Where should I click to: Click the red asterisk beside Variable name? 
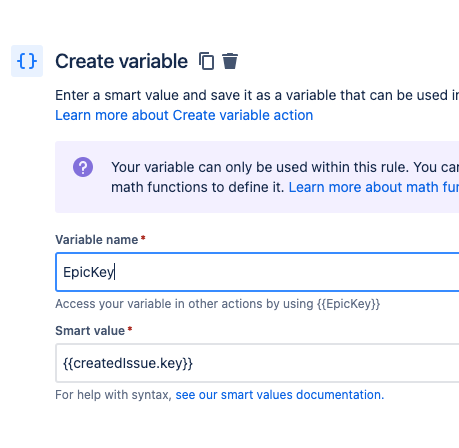click(143, 238)
